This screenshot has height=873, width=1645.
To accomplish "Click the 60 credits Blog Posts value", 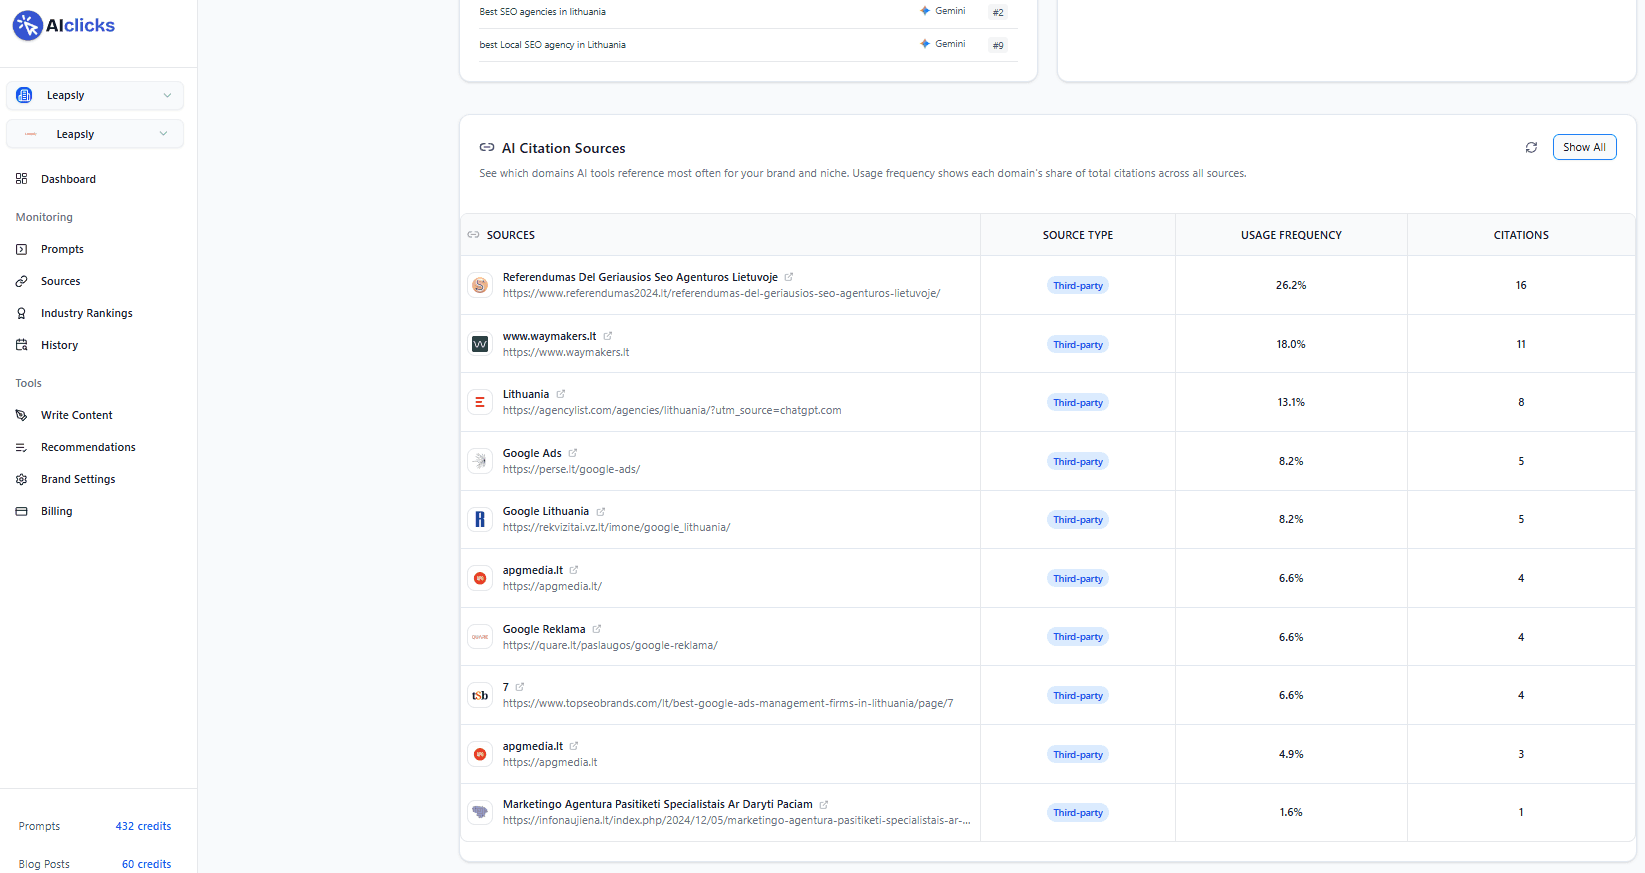I will 146,864.
